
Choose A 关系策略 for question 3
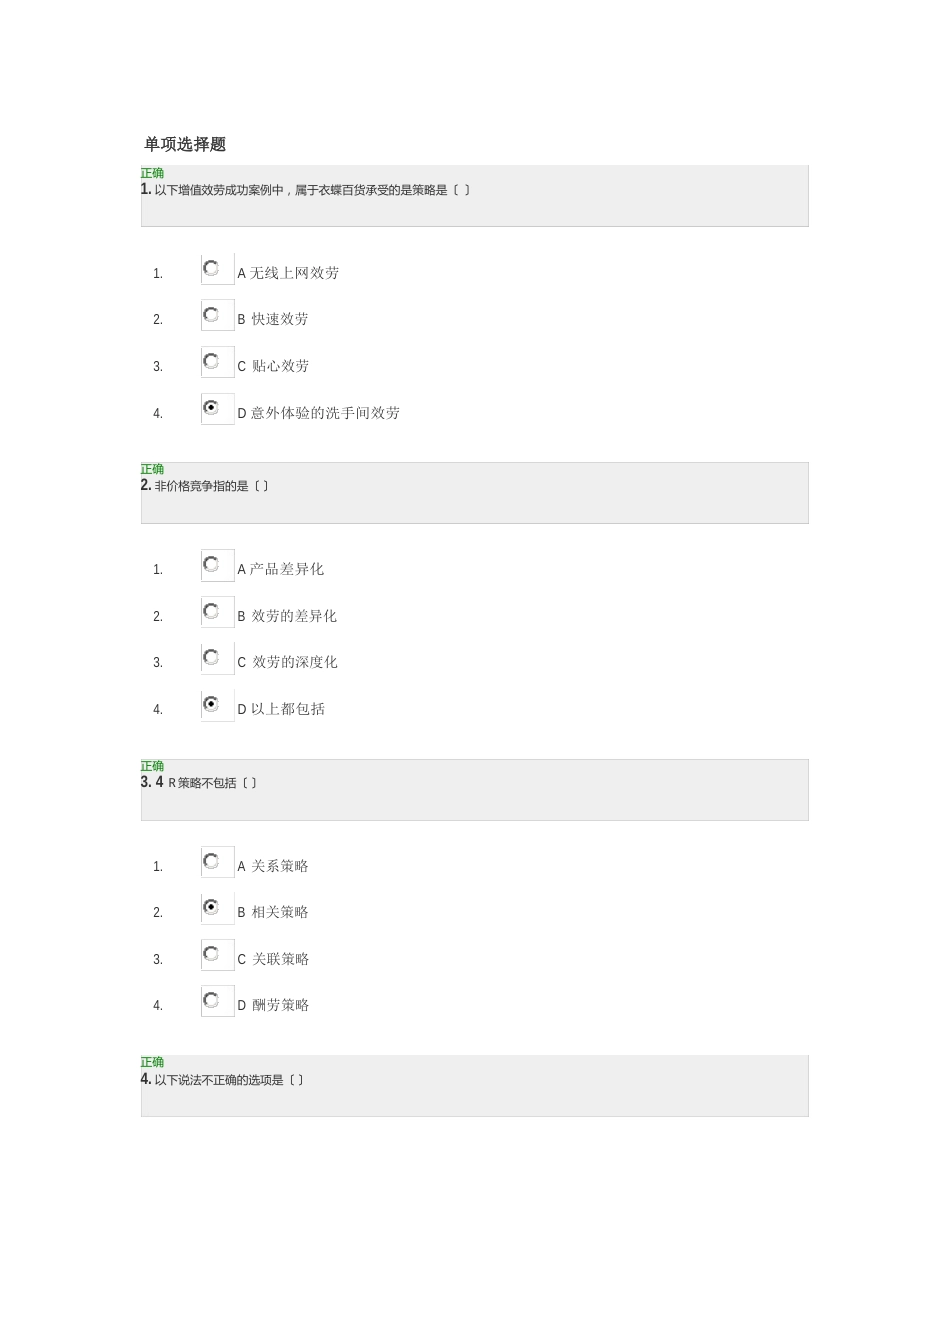tap(211, 861)
